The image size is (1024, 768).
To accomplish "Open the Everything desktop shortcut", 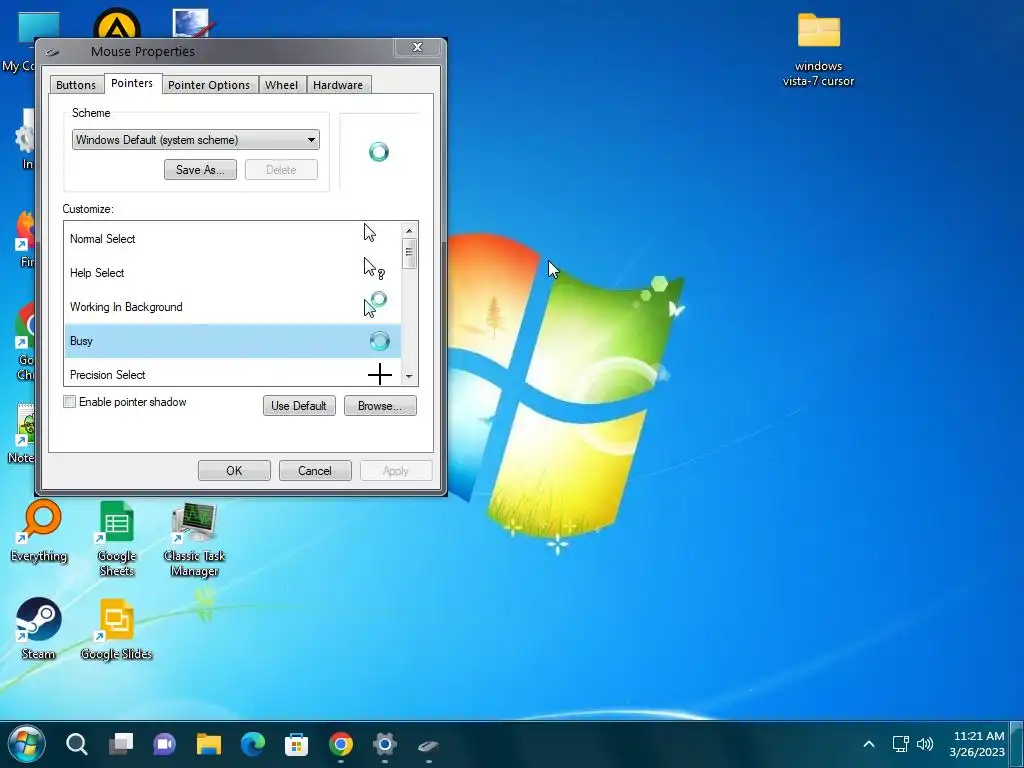I will [39, 531].
